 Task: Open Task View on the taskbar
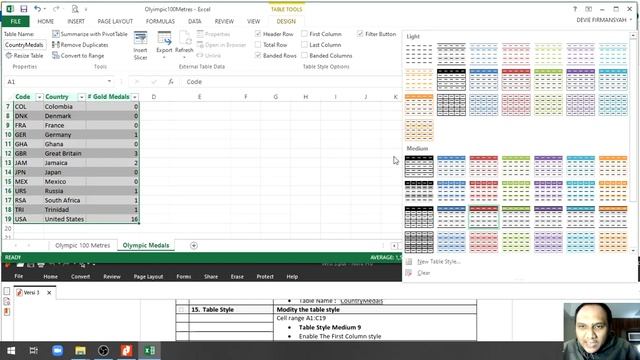tap(34, 351)
